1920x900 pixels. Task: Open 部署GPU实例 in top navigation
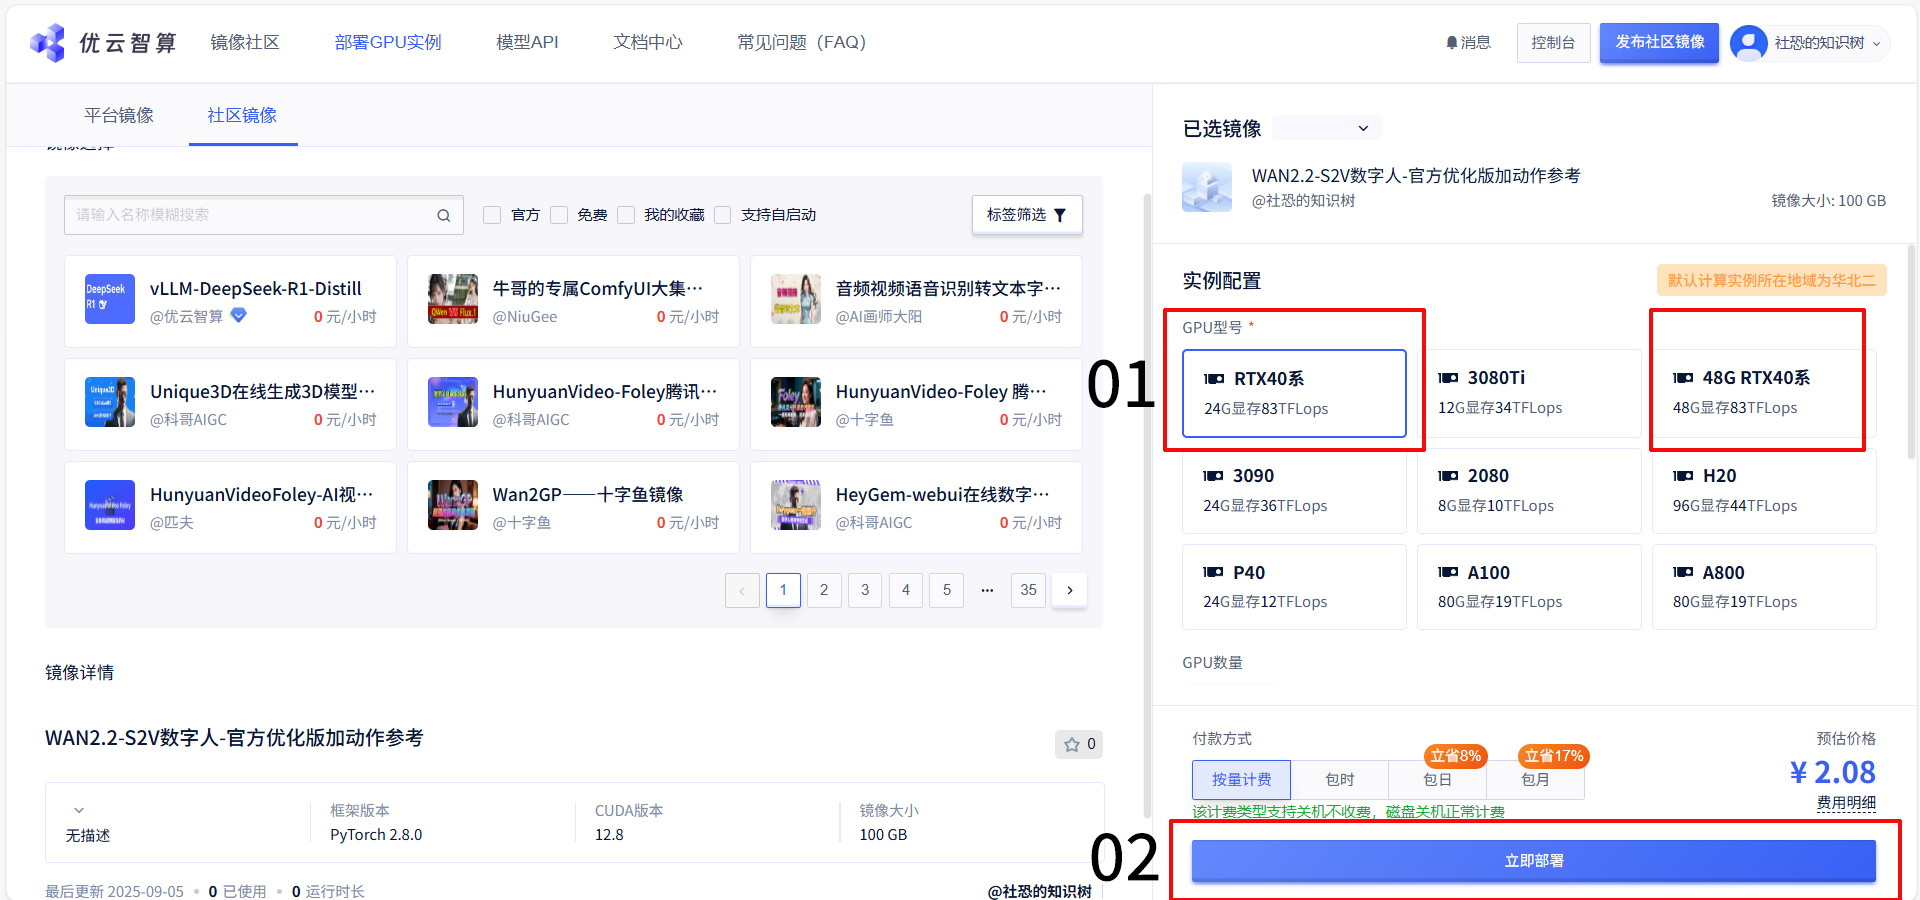388,42
